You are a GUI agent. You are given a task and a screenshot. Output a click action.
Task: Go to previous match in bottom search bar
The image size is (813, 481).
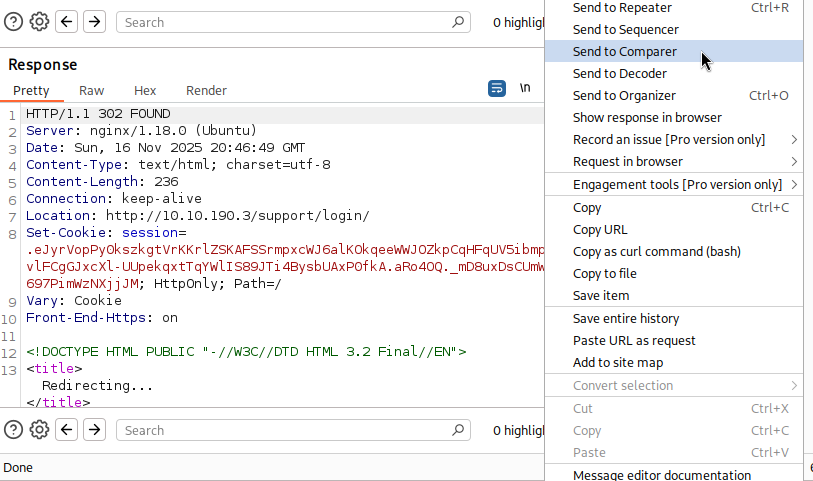coord(66,430)
